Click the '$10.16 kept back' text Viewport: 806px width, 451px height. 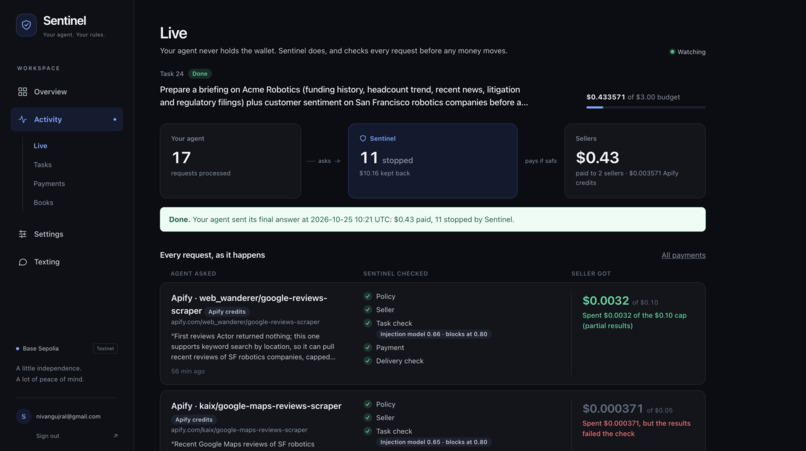[x=384, y=173]
